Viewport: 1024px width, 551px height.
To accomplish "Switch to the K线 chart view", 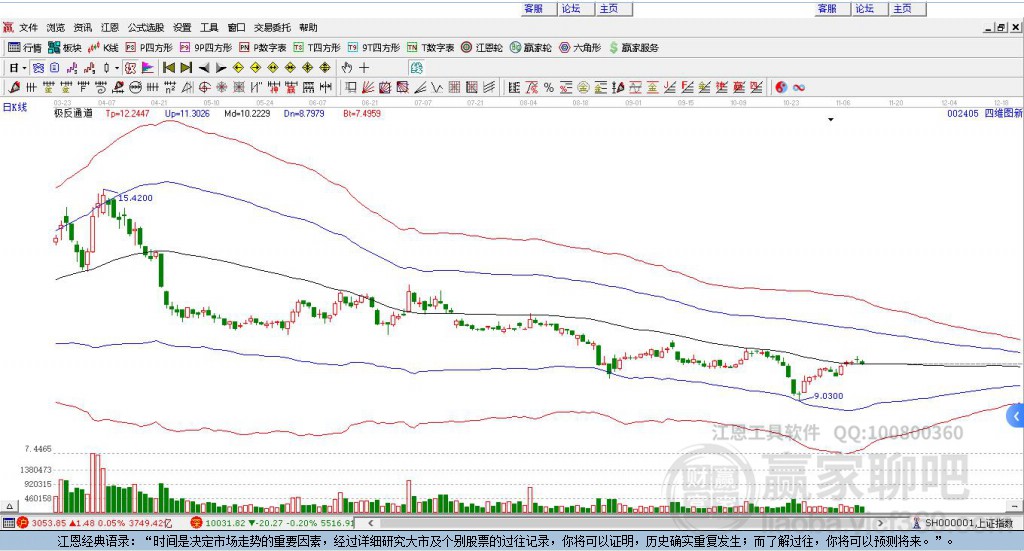I will coord(103,48).
